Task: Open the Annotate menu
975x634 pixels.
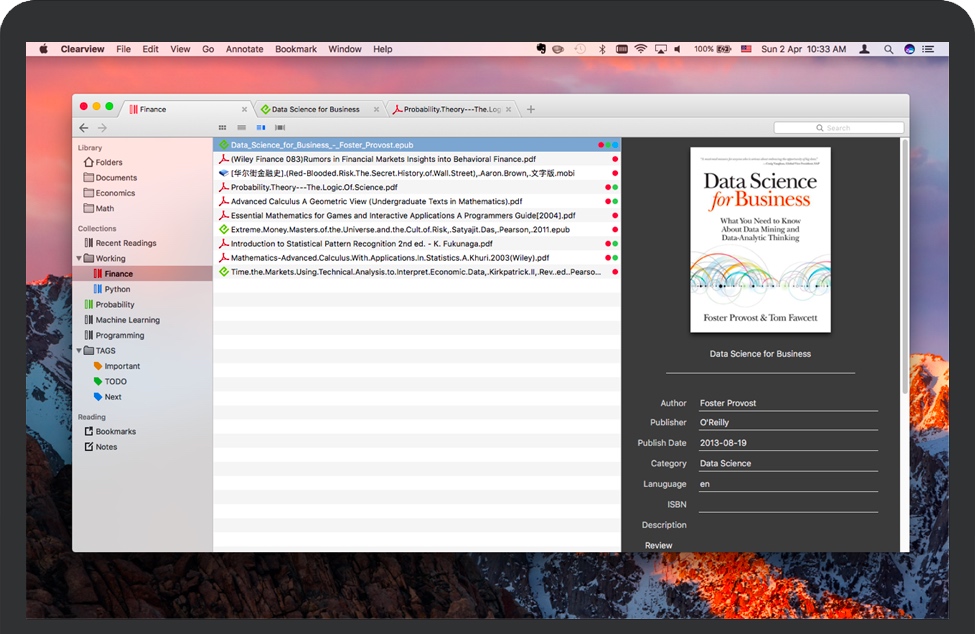Action: click(244, 49)
